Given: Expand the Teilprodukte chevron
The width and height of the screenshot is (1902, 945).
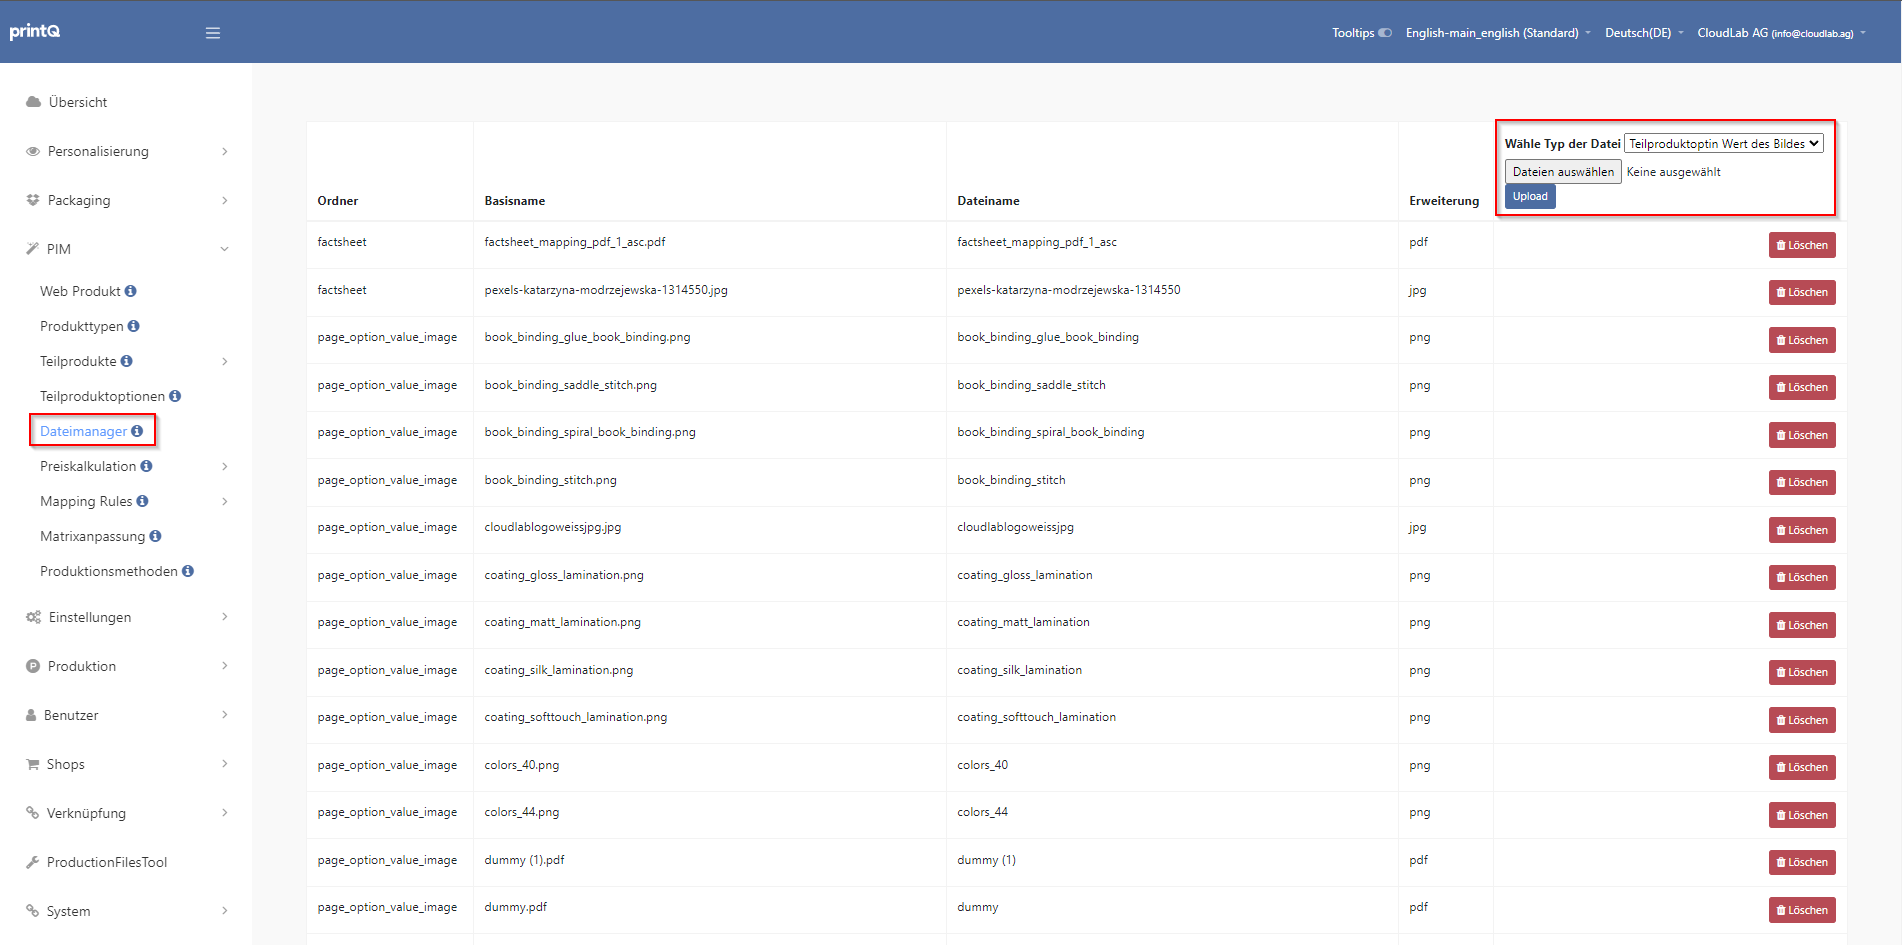Looking at the screenshot, I should pos(225,361).
